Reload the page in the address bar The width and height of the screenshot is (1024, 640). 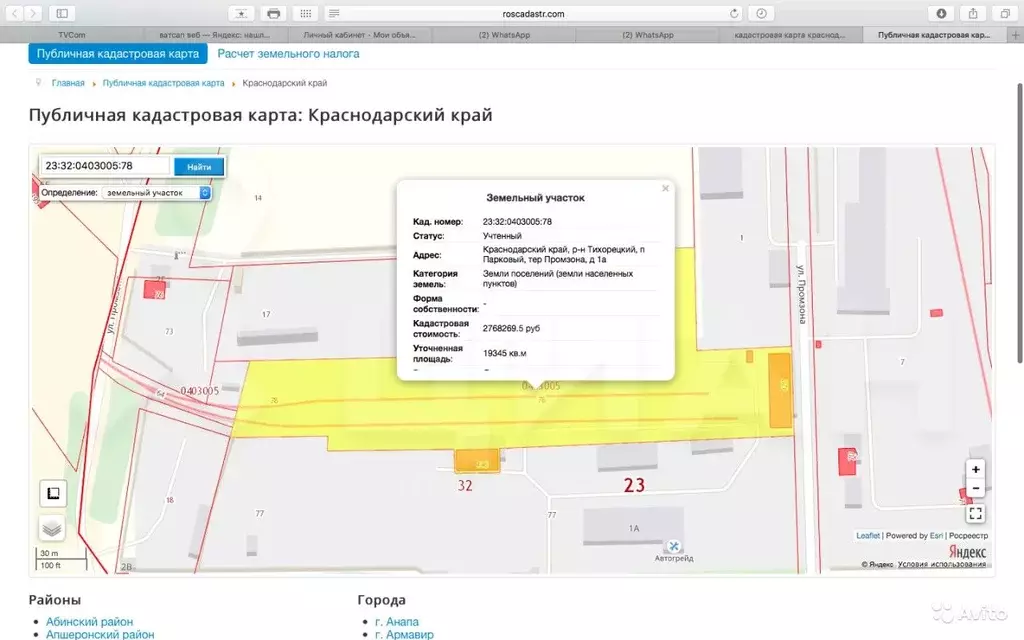(x=734, y=14)
